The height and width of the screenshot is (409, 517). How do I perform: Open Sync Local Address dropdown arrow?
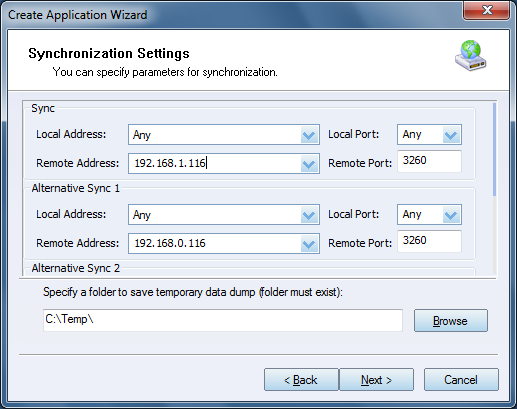(x=309, y=135)
